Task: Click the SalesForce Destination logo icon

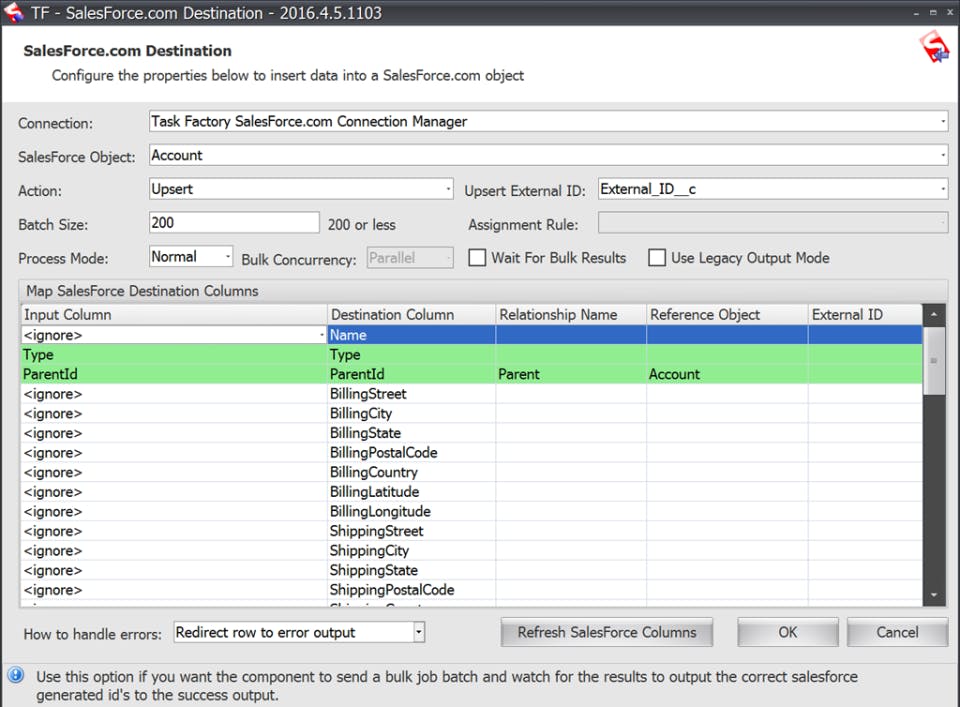Action: click(x=934, y=48)
